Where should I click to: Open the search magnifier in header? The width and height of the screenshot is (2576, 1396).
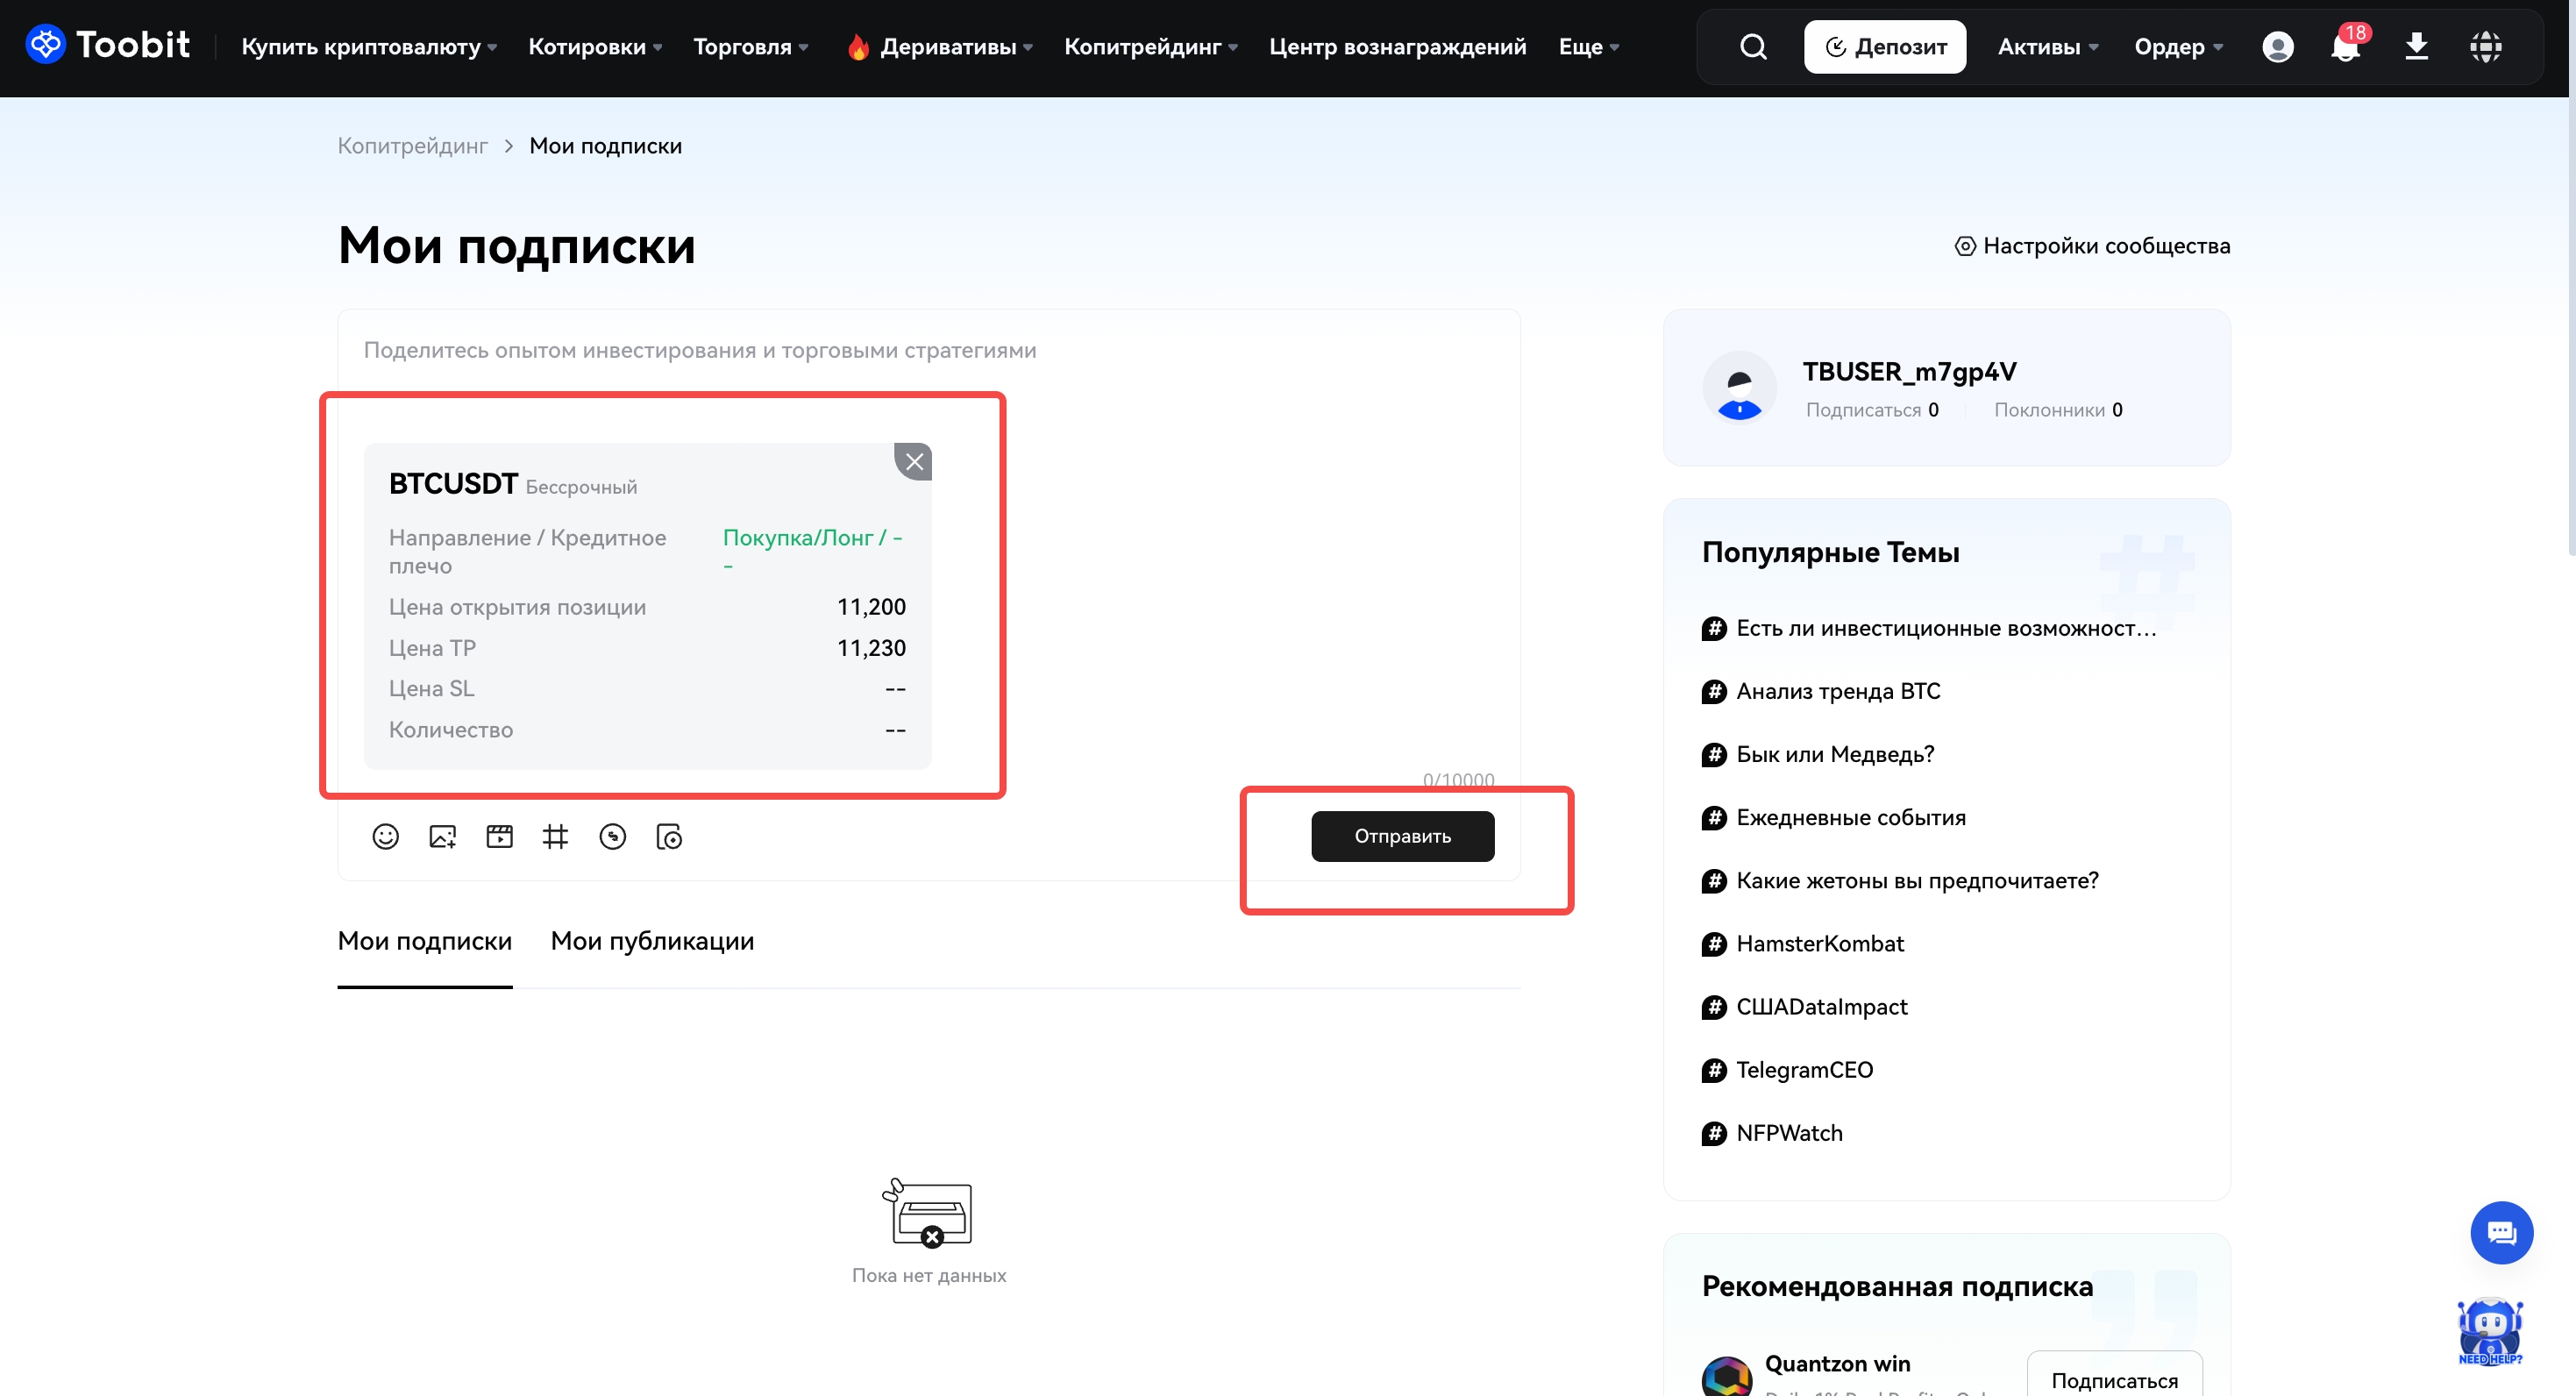pyautogui.click(x=1753, y=47)
